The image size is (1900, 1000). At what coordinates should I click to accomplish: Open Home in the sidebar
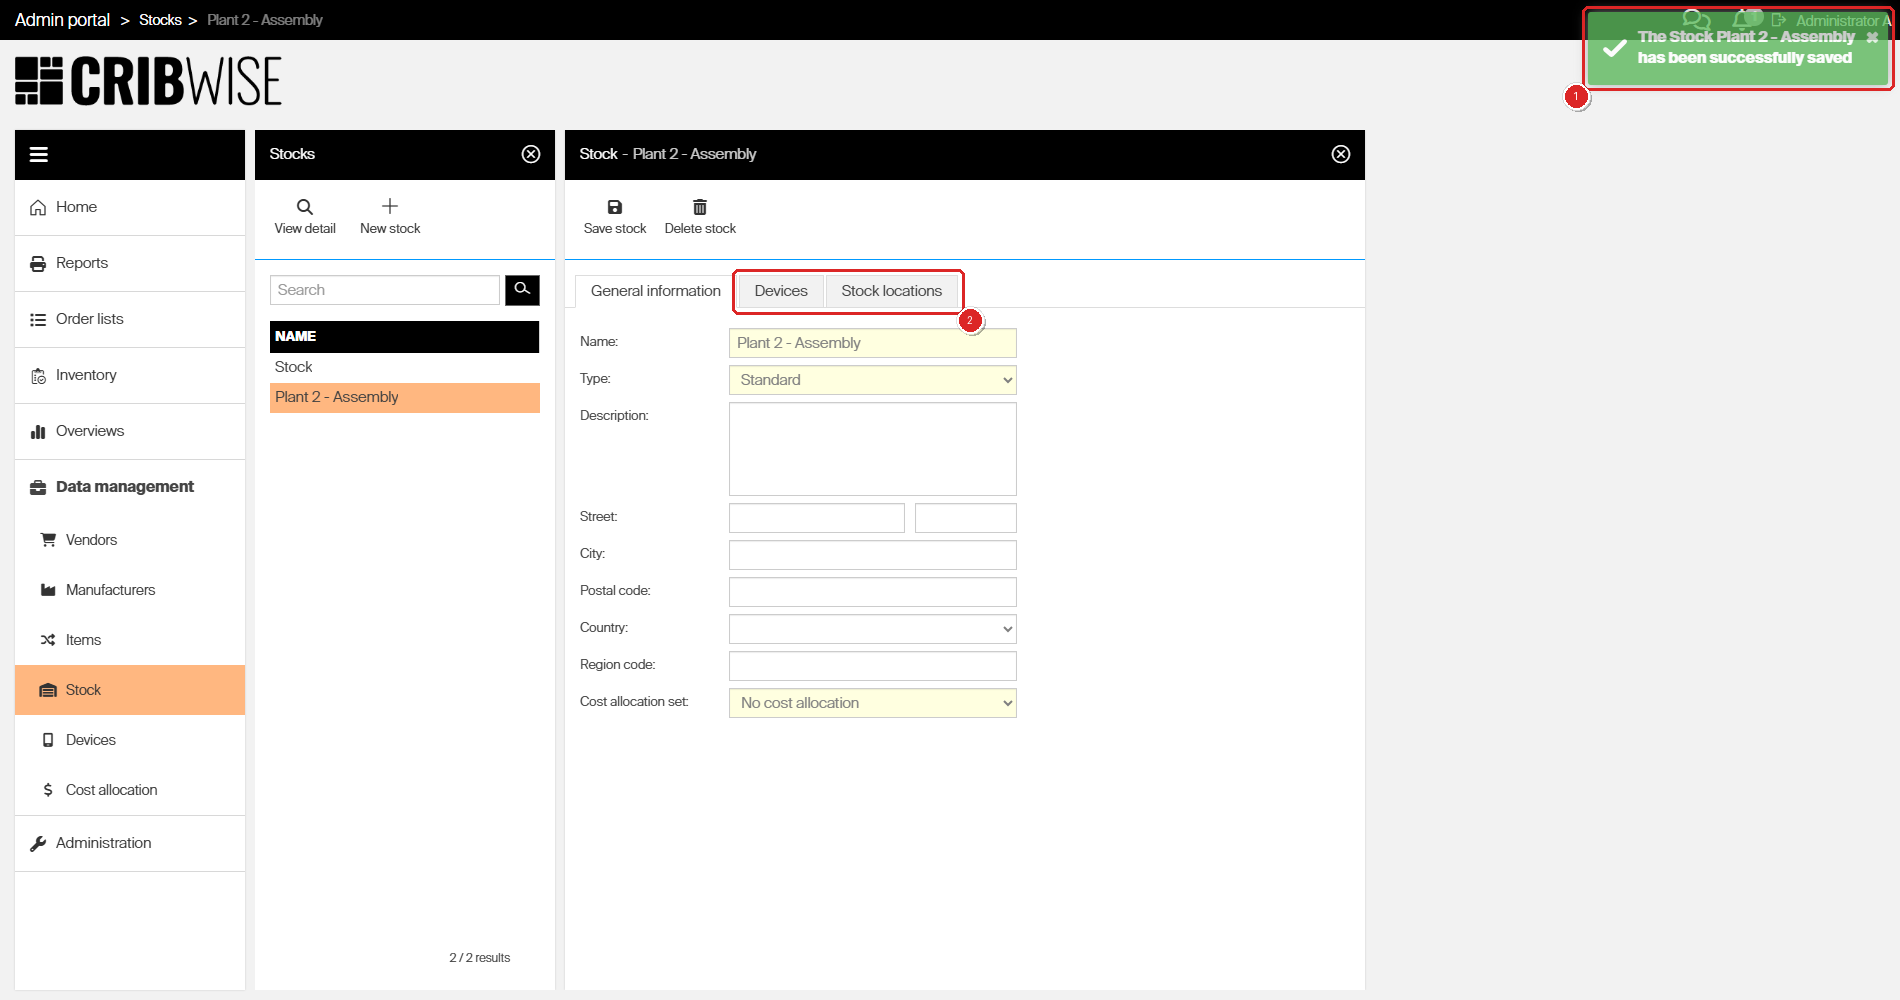coord(130,207)
